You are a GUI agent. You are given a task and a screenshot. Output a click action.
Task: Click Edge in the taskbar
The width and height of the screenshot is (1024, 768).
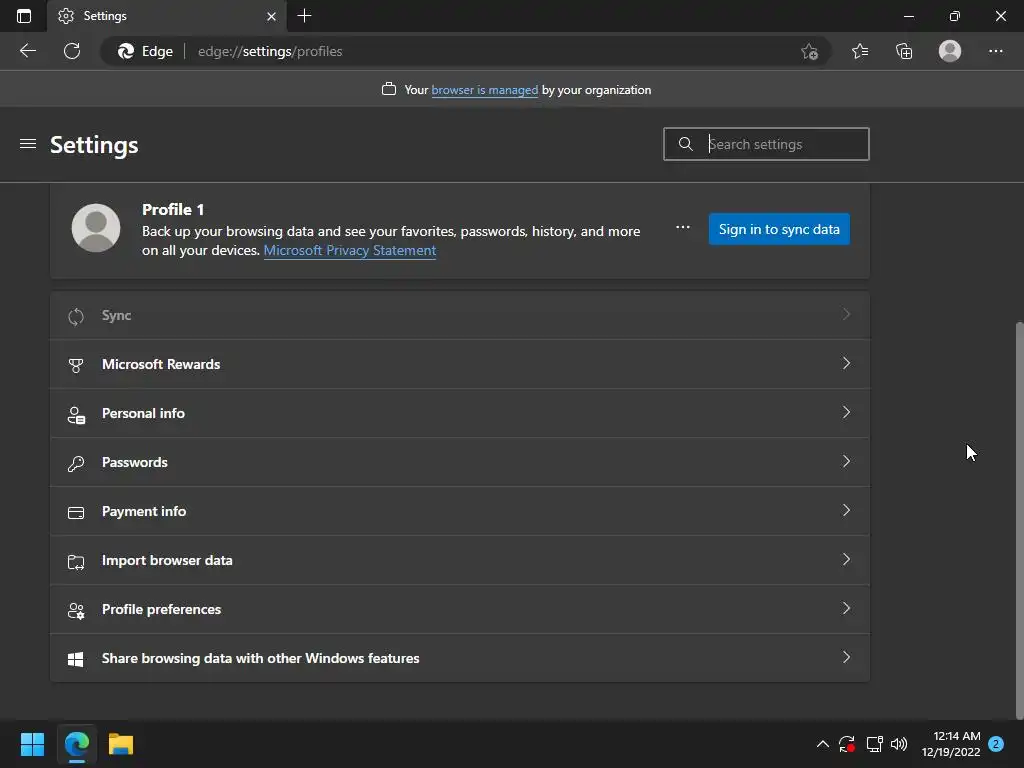point(76,744)
